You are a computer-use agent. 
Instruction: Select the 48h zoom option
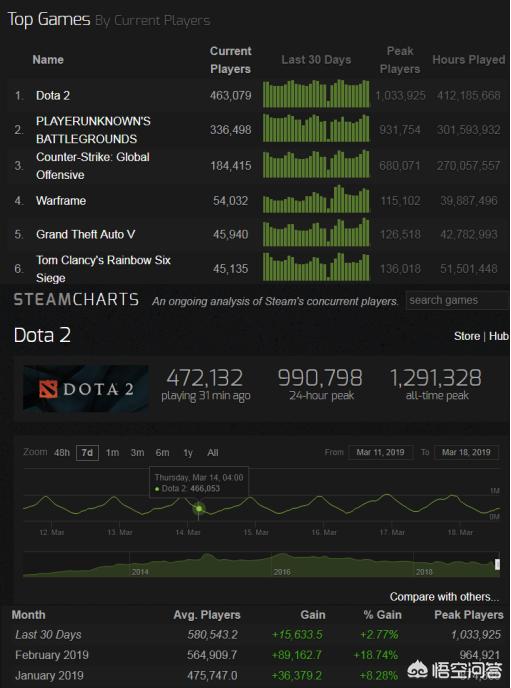61,453
